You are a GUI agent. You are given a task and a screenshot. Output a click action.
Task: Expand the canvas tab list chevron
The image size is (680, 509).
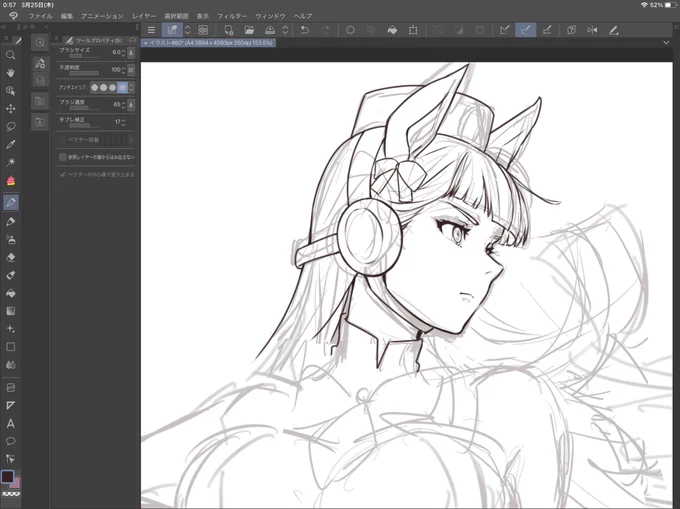[x=666, y=42]
